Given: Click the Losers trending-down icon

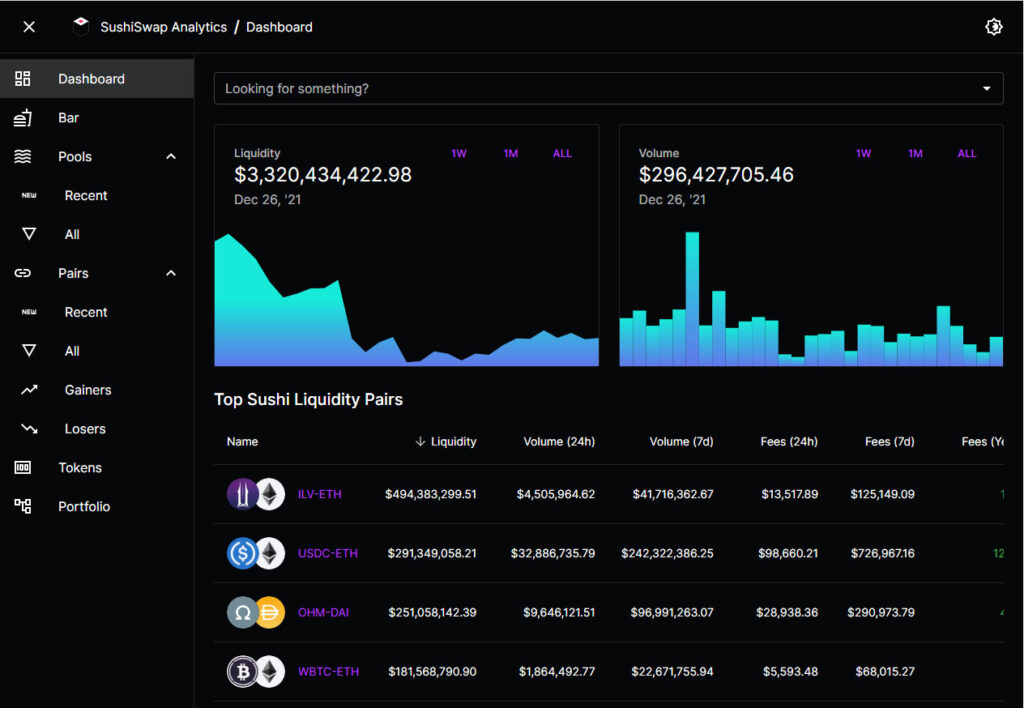Looking at the screenshot, I should pyautogui.click(x=29, y=428).
